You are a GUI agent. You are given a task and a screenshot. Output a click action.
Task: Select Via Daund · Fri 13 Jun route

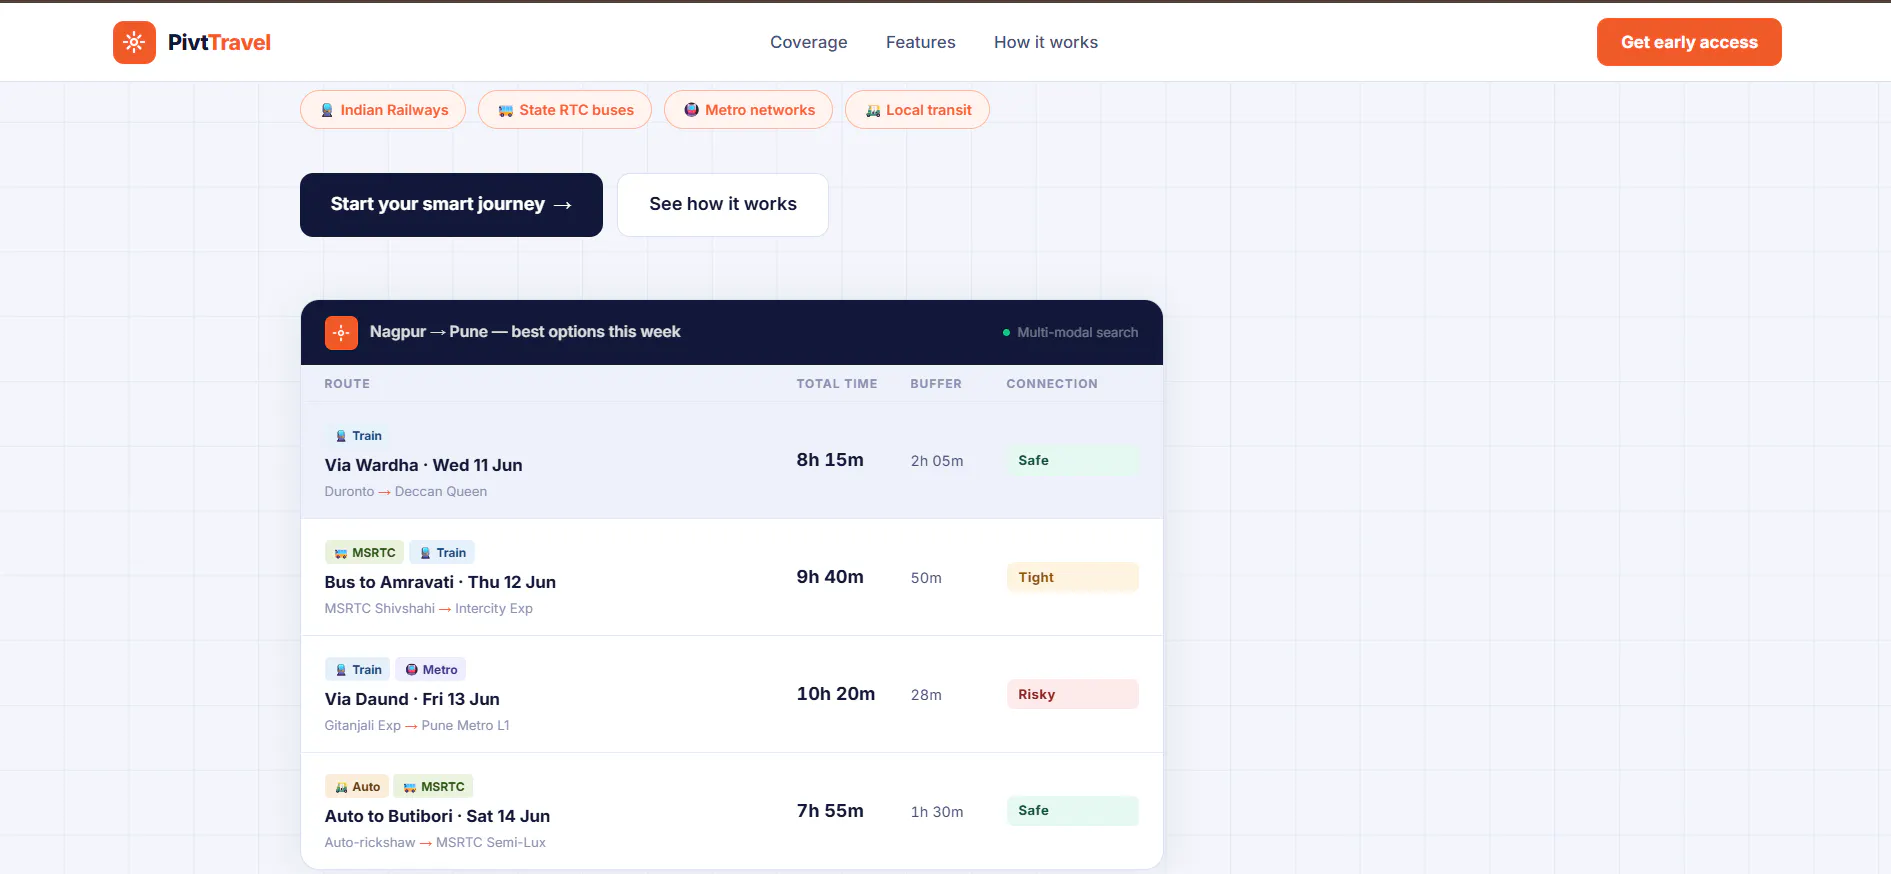pyautogui.click(x=412, y=699)
